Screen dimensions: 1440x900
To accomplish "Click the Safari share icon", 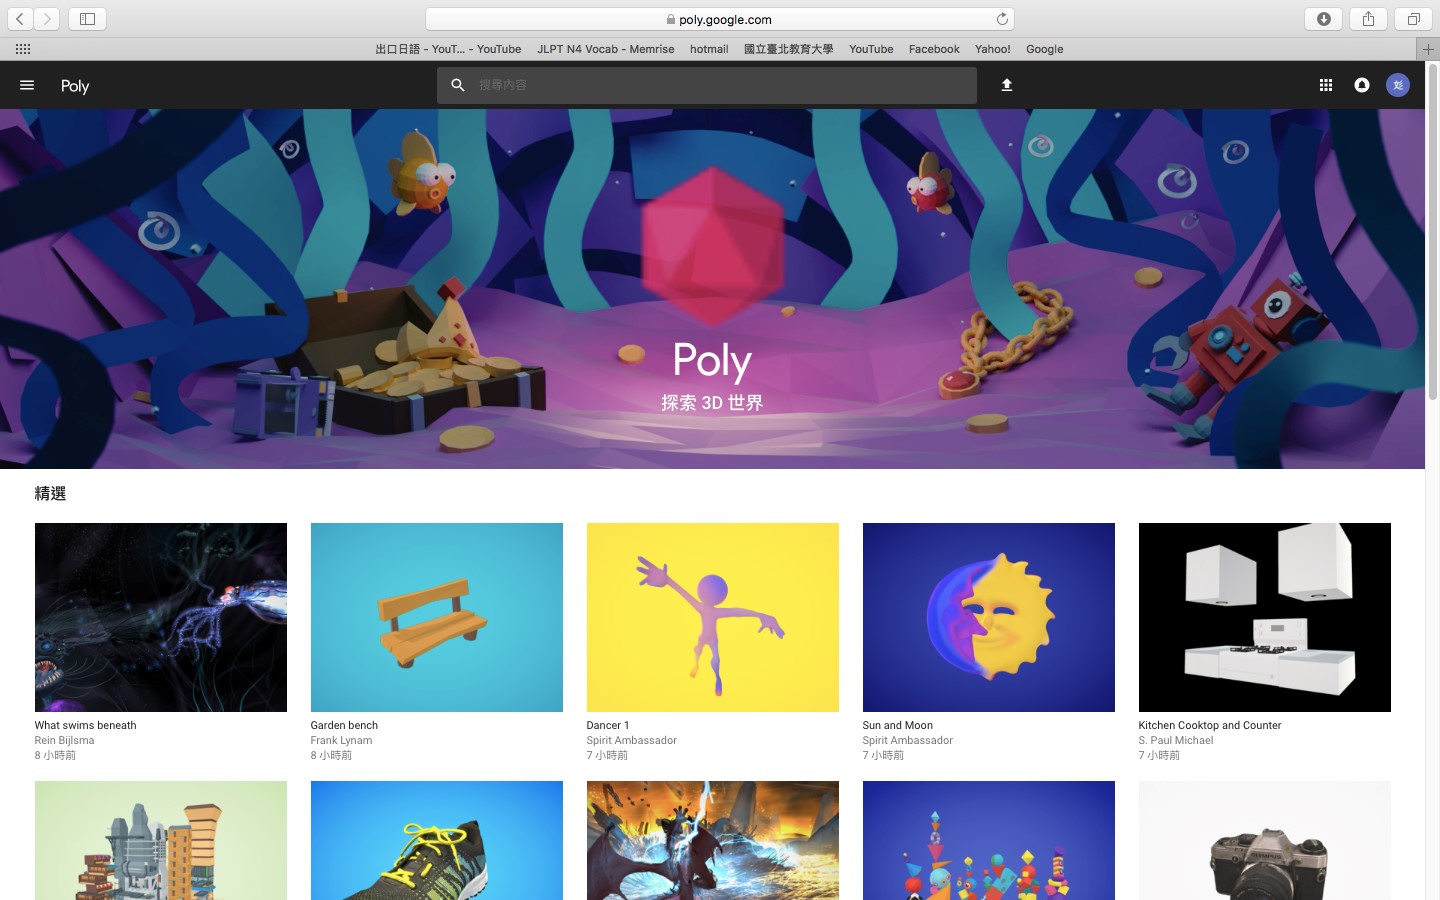I will [x=1368, y=19].
